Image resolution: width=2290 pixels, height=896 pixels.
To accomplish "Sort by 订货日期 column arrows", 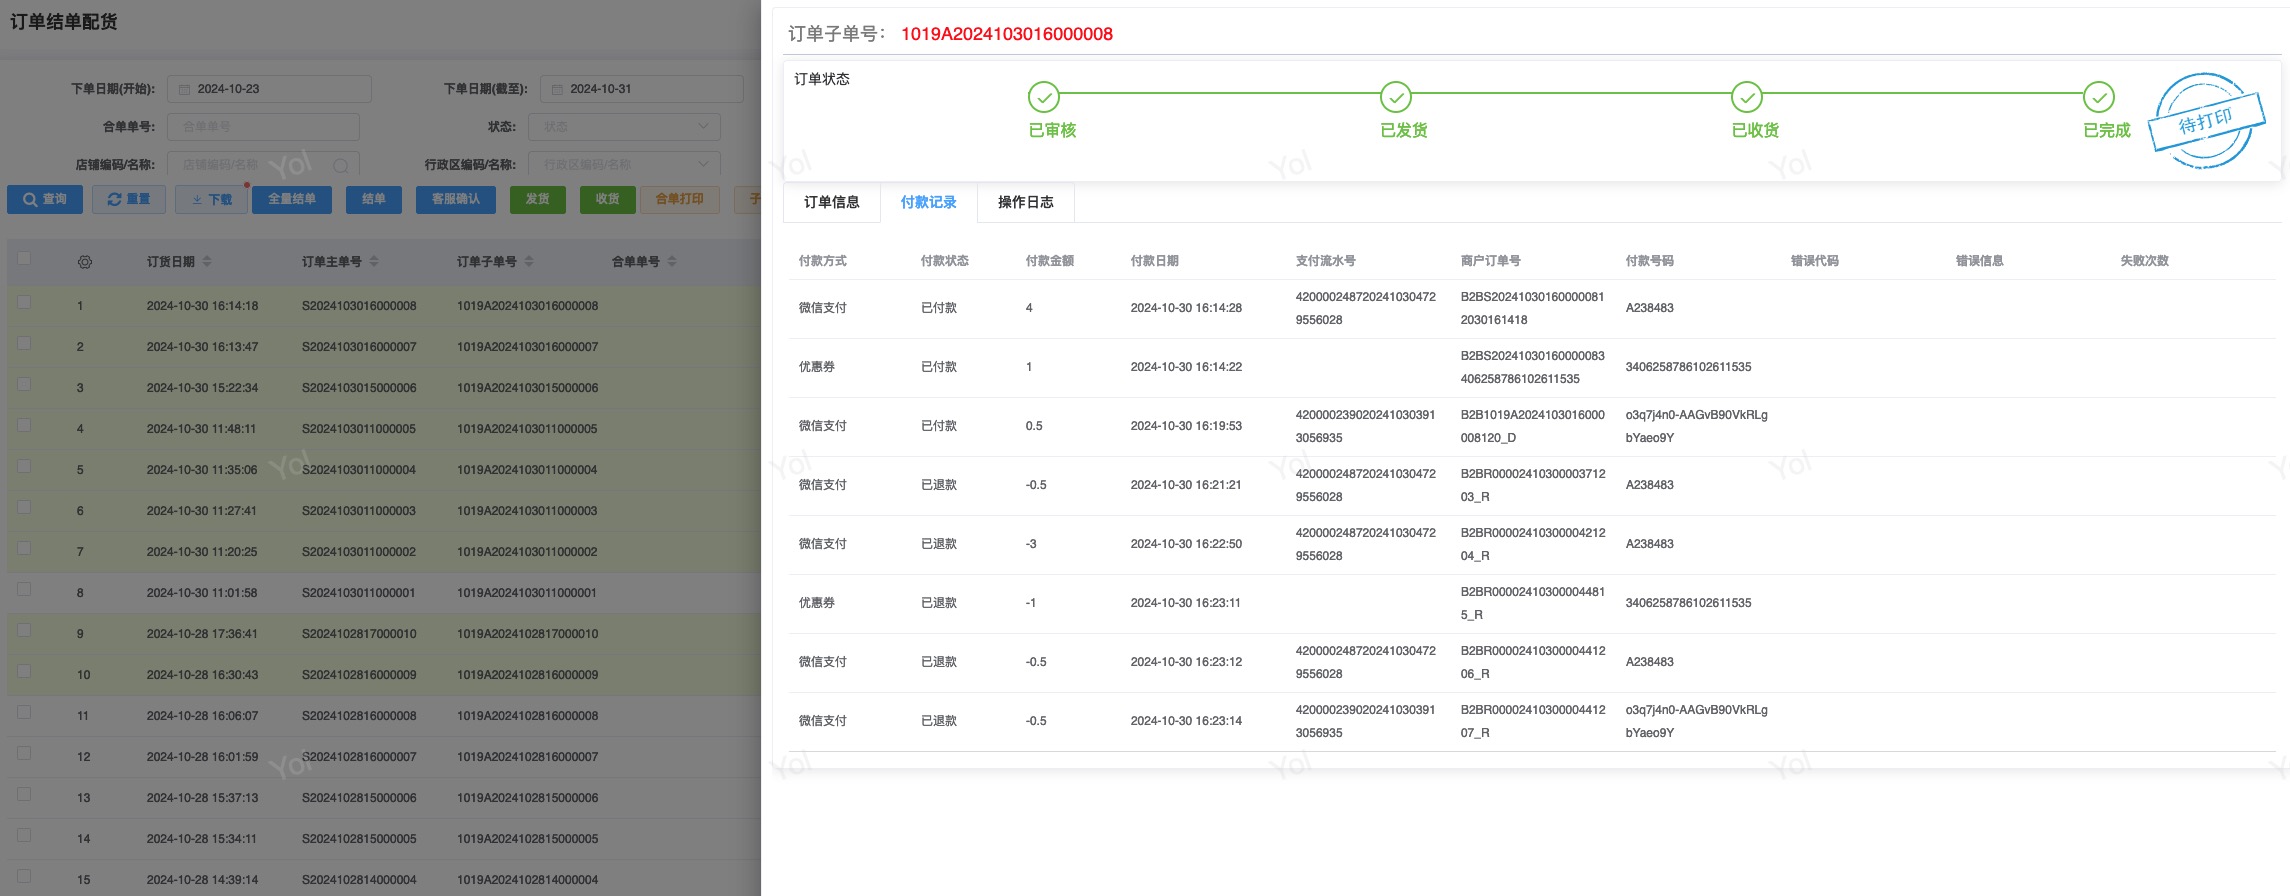I will [x=207, y=262].
